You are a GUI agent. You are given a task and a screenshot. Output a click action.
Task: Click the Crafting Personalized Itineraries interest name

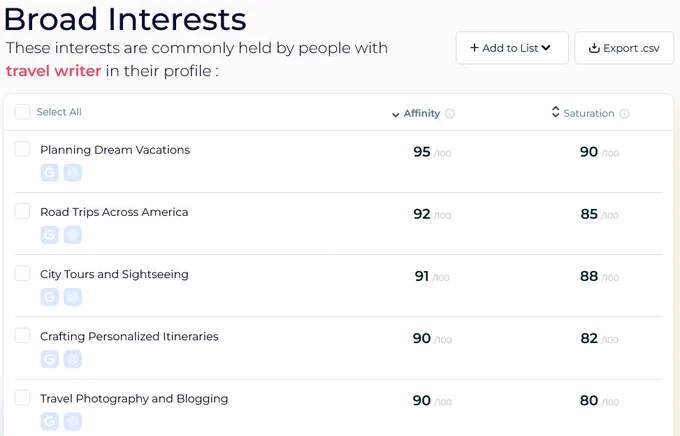point(129,337)
